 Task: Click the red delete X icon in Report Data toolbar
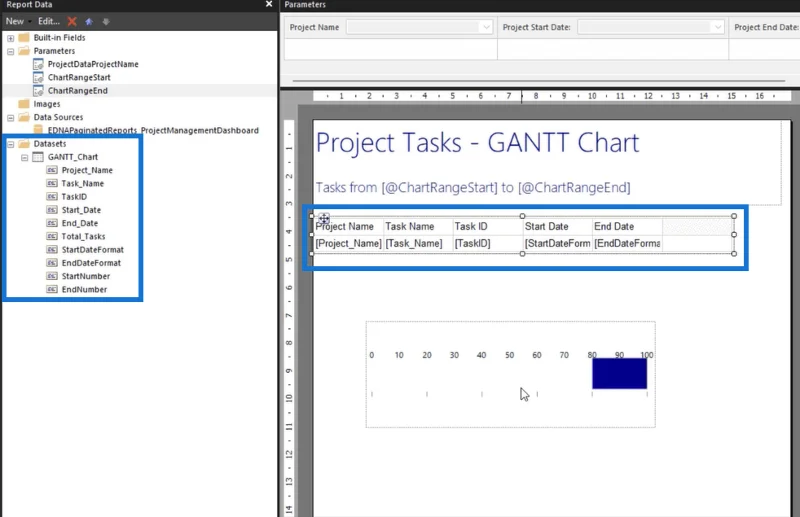pyautogui.click(x=72, y=21)
